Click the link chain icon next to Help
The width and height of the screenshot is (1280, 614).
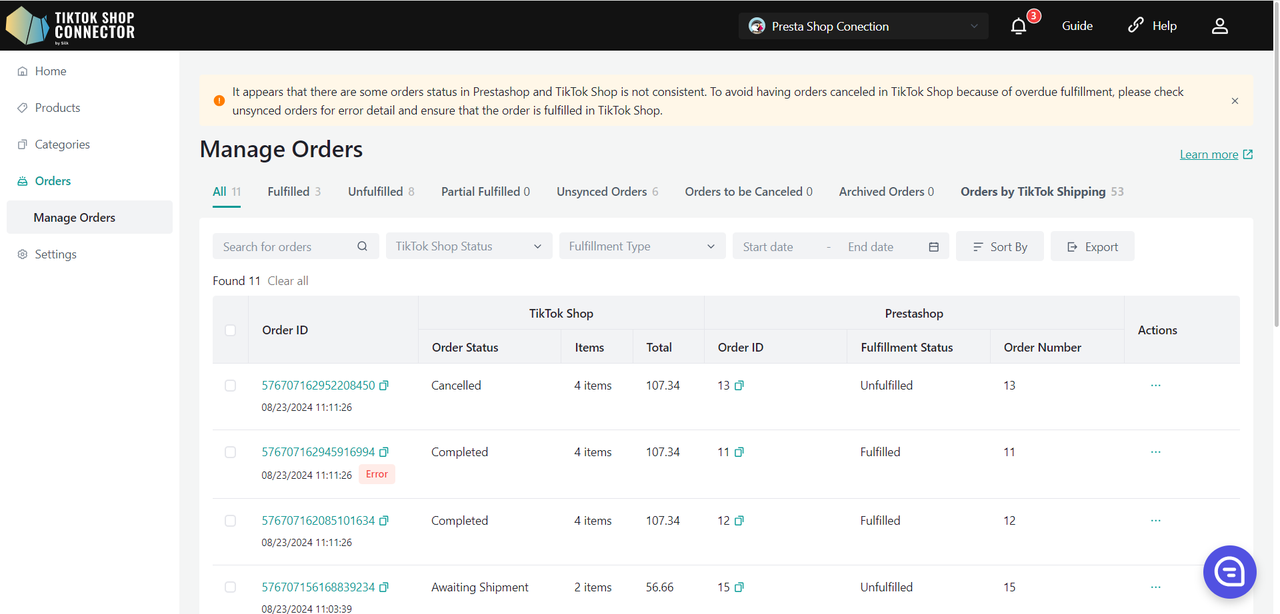point(1136,26)
